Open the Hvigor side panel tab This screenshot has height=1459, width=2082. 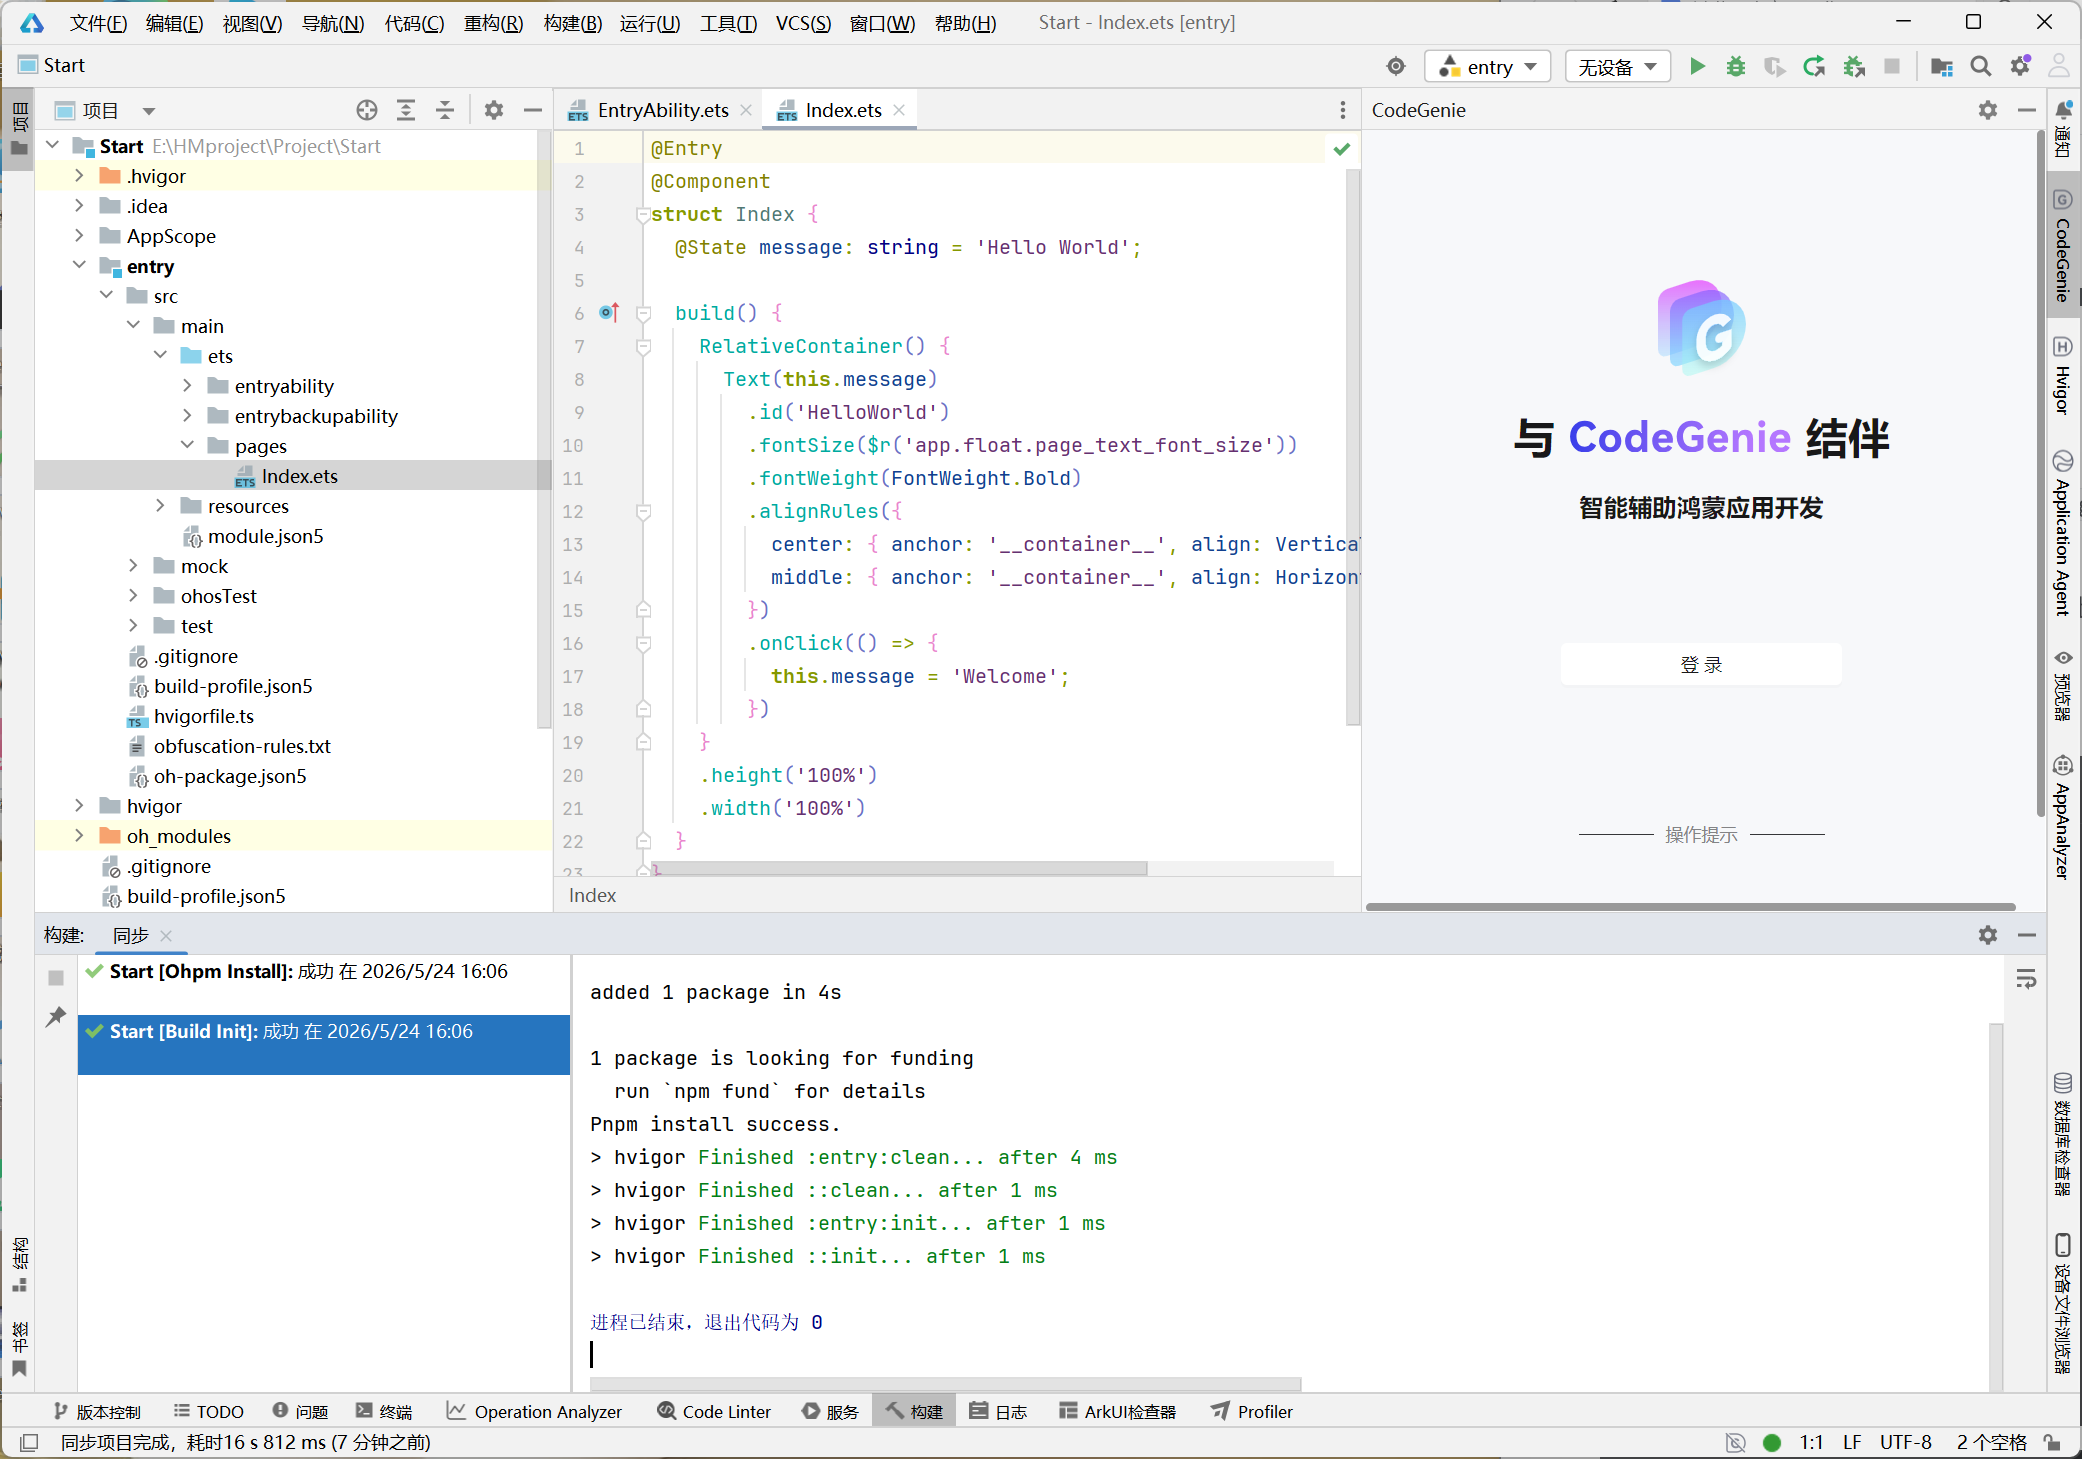(2062, 376)
